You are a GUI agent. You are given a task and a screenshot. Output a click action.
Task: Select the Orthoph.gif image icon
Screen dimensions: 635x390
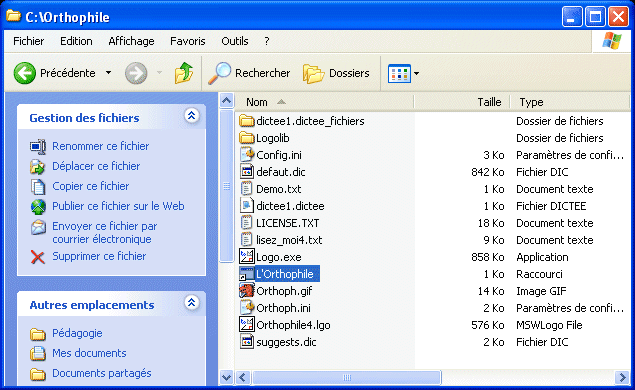click(247, 291)
